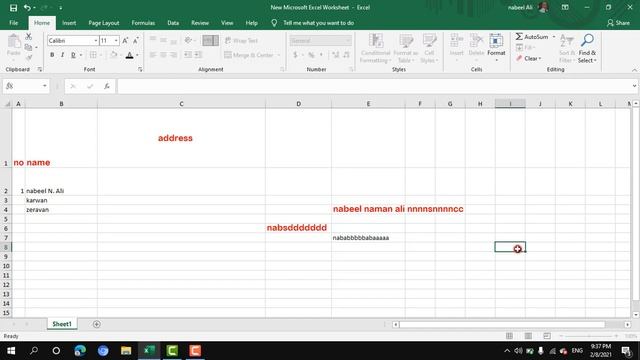
Task: Select cell with 'nabeel naman ali nnnnsnnnncc'
Action: (x=368, y=209)
